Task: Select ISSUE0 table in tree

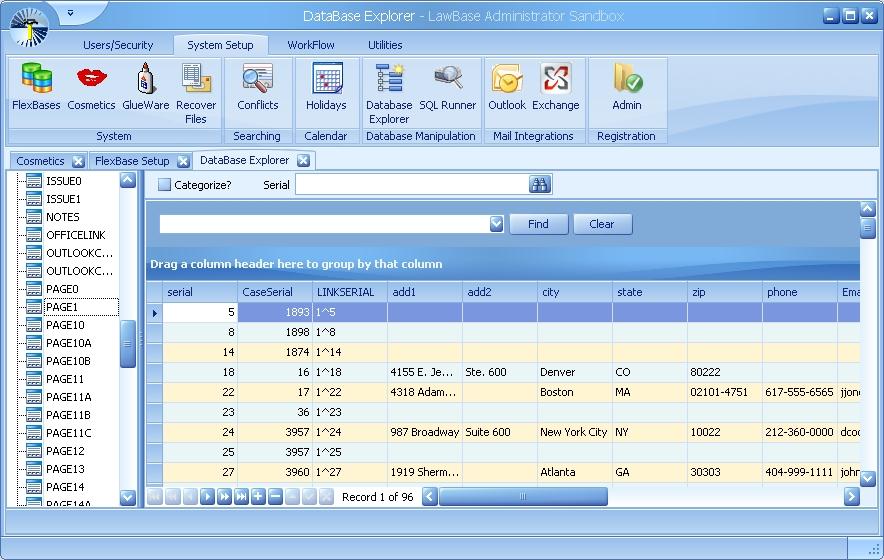Action: pos(64,181)
